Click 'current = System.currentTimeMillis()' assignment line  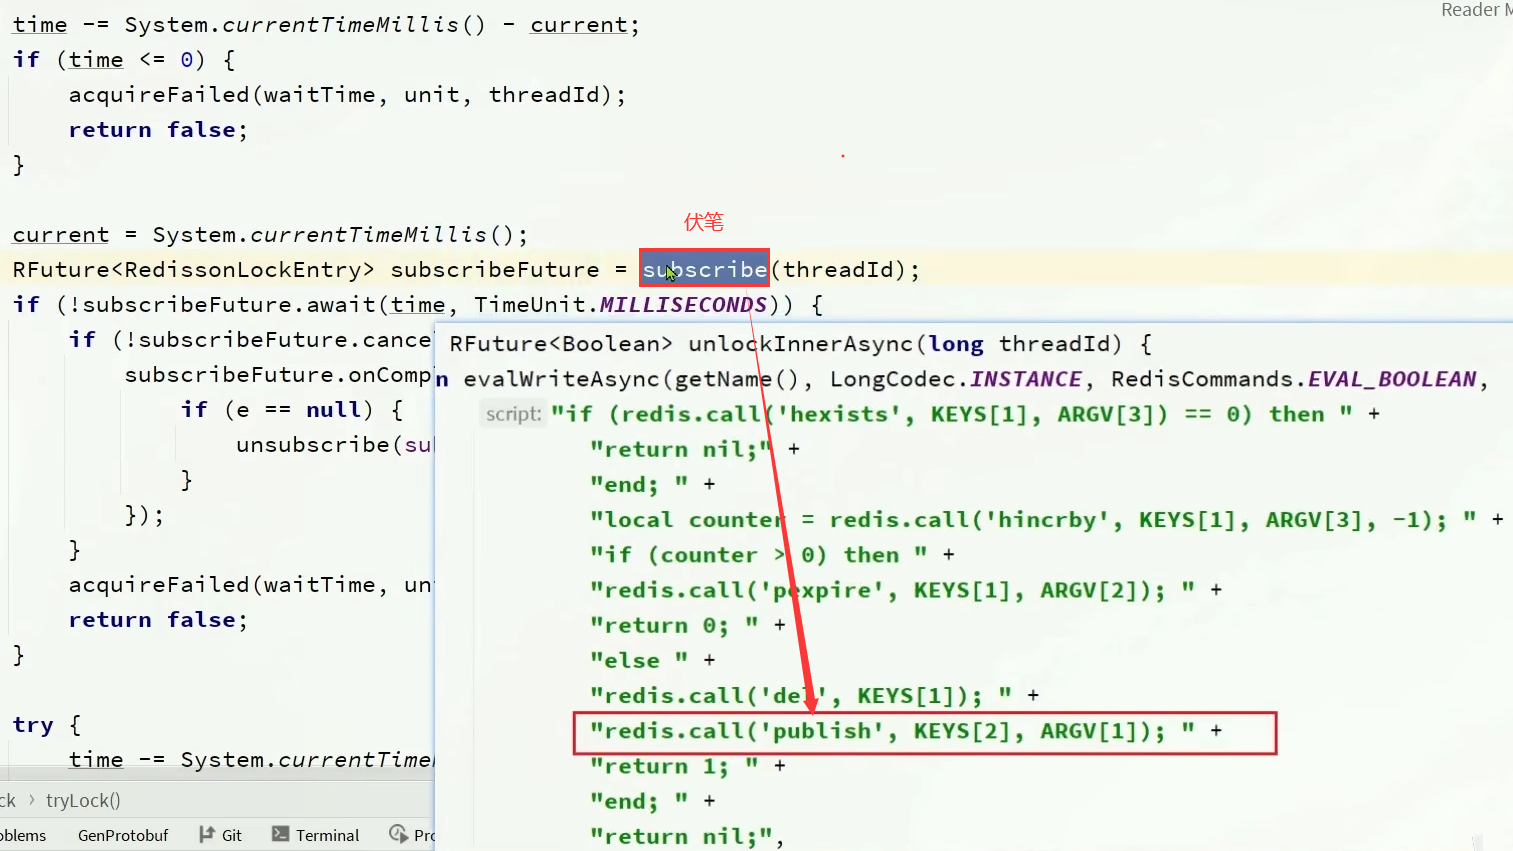click(270, 234)
